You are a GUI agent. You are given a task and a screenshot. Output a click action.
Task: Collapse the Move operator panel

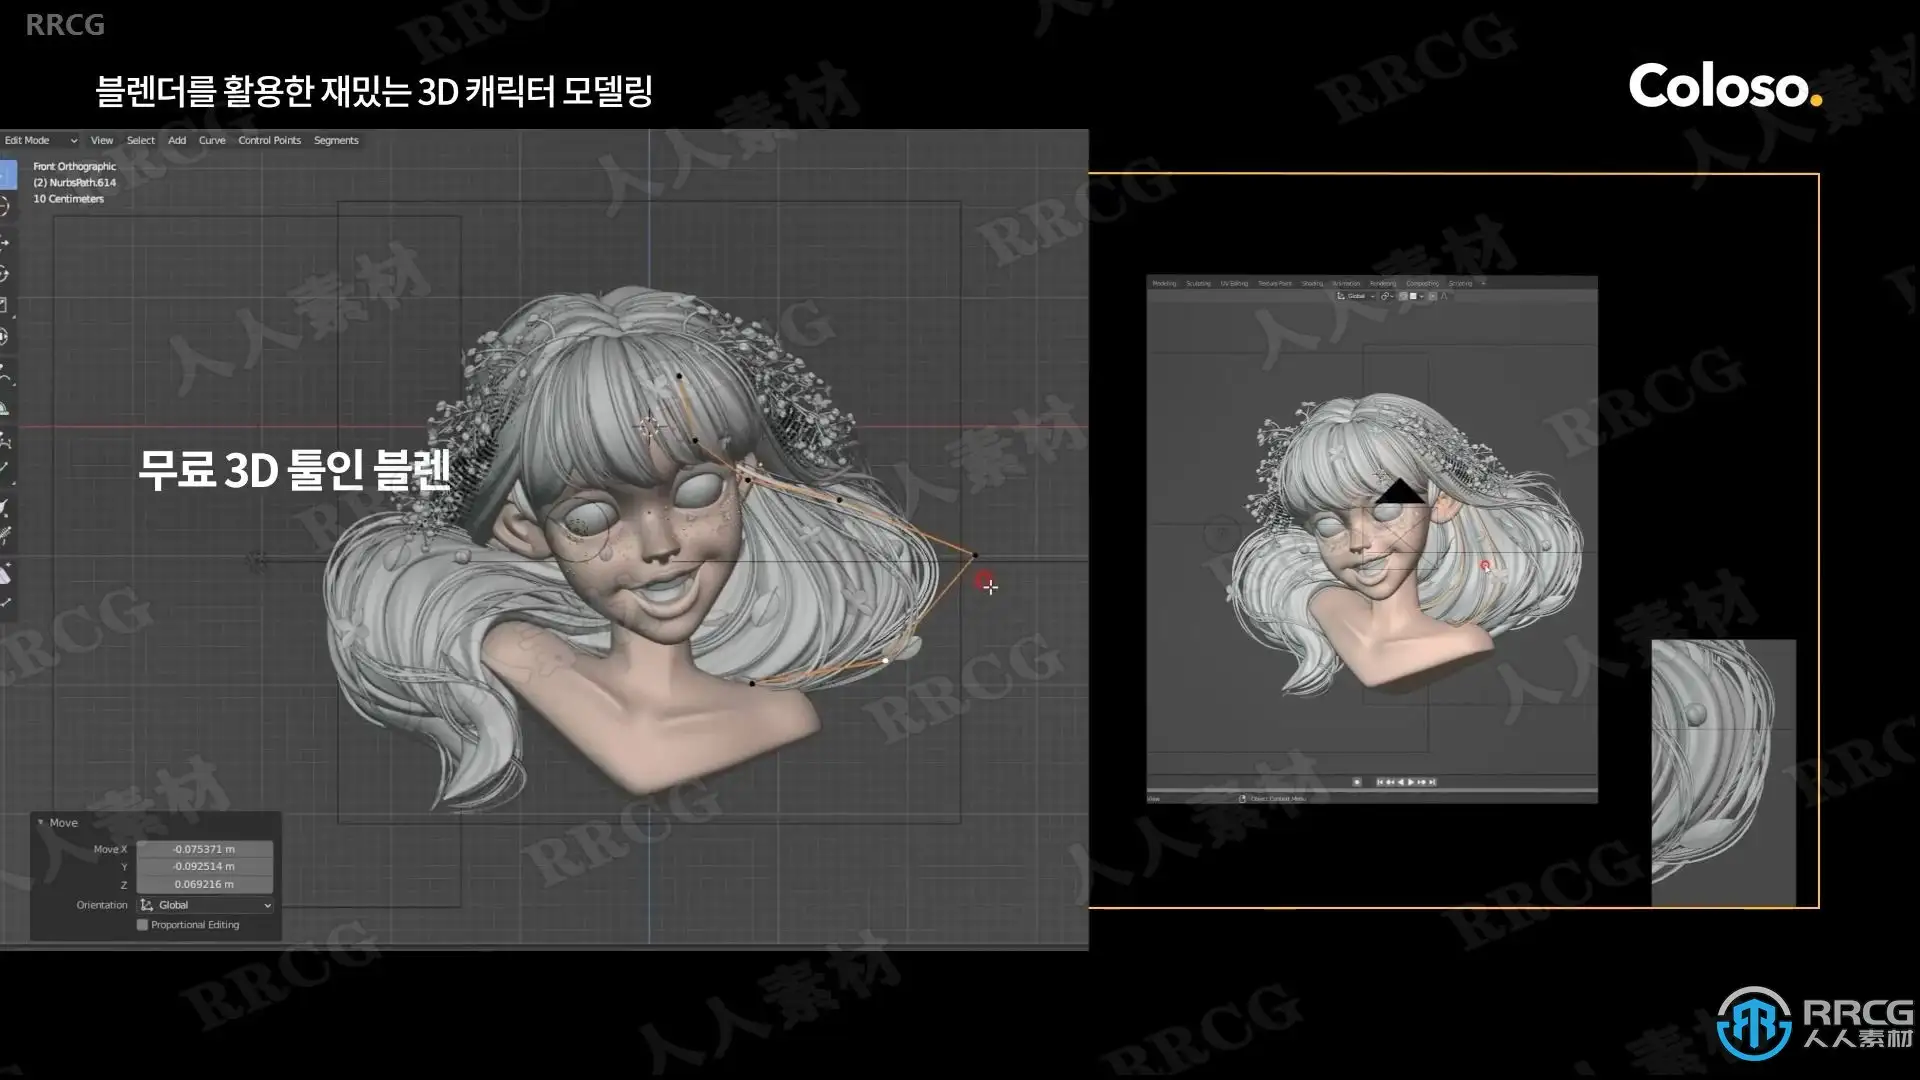tap(41, 823)
